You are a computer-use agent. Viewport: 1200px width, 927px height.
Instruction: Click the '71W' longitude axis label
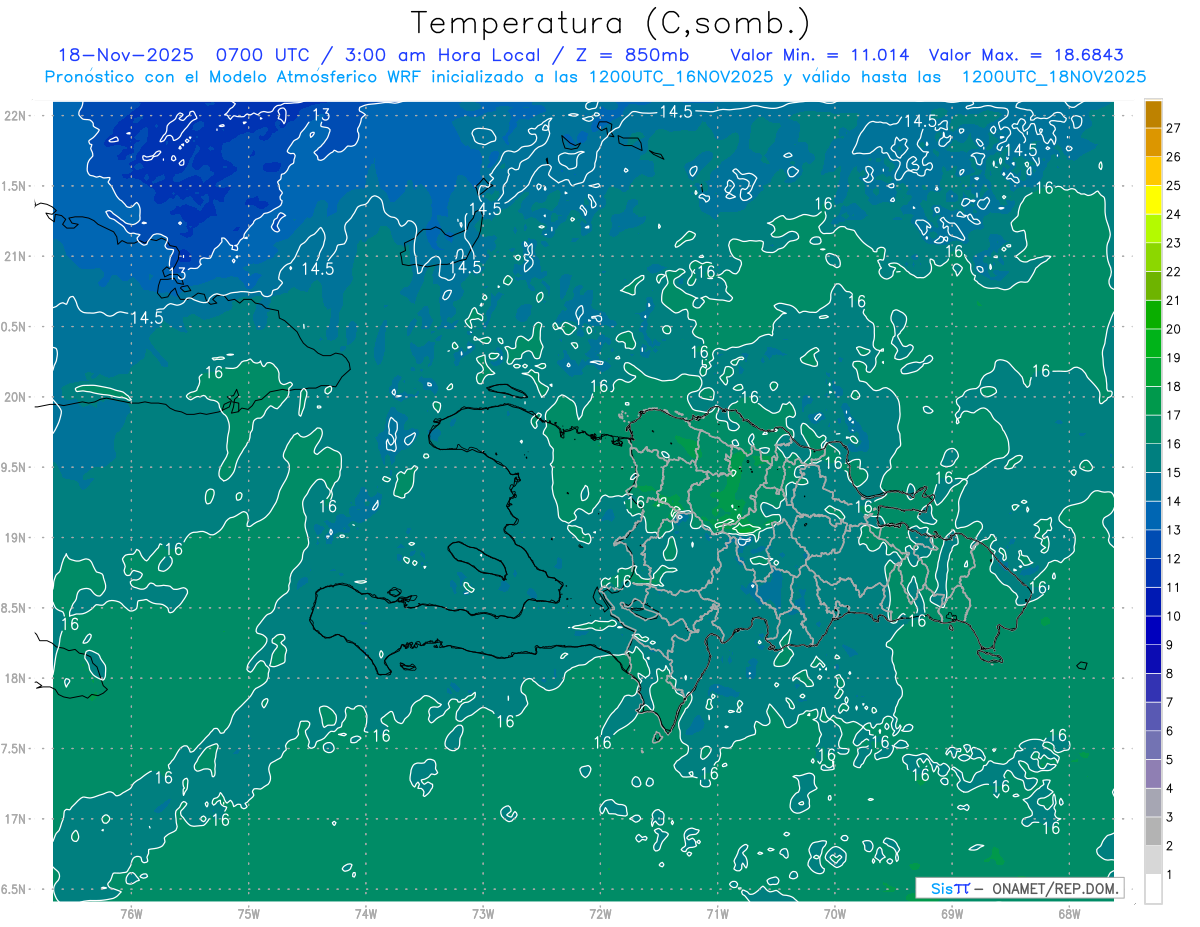pos(717,914)
